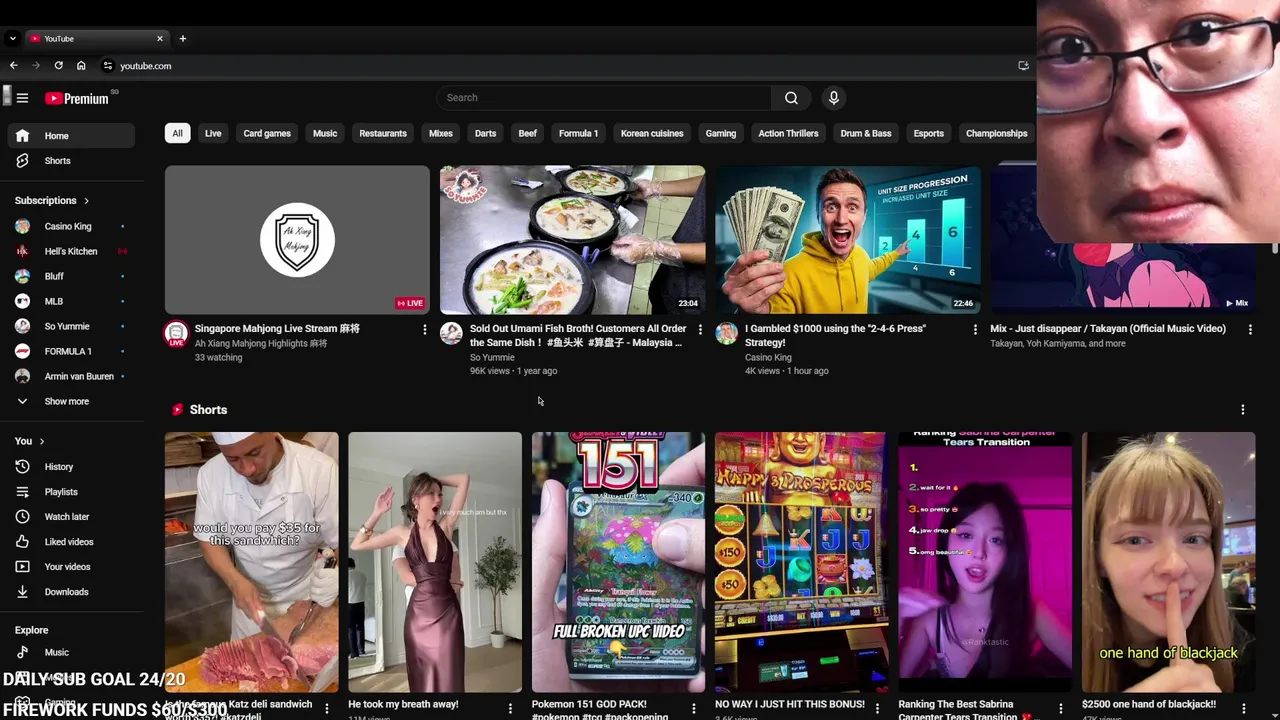Image resolution: width=1280 pixels, height=720 pixels.
Task: Go back with browser back arrow
Action: point(13,66)
